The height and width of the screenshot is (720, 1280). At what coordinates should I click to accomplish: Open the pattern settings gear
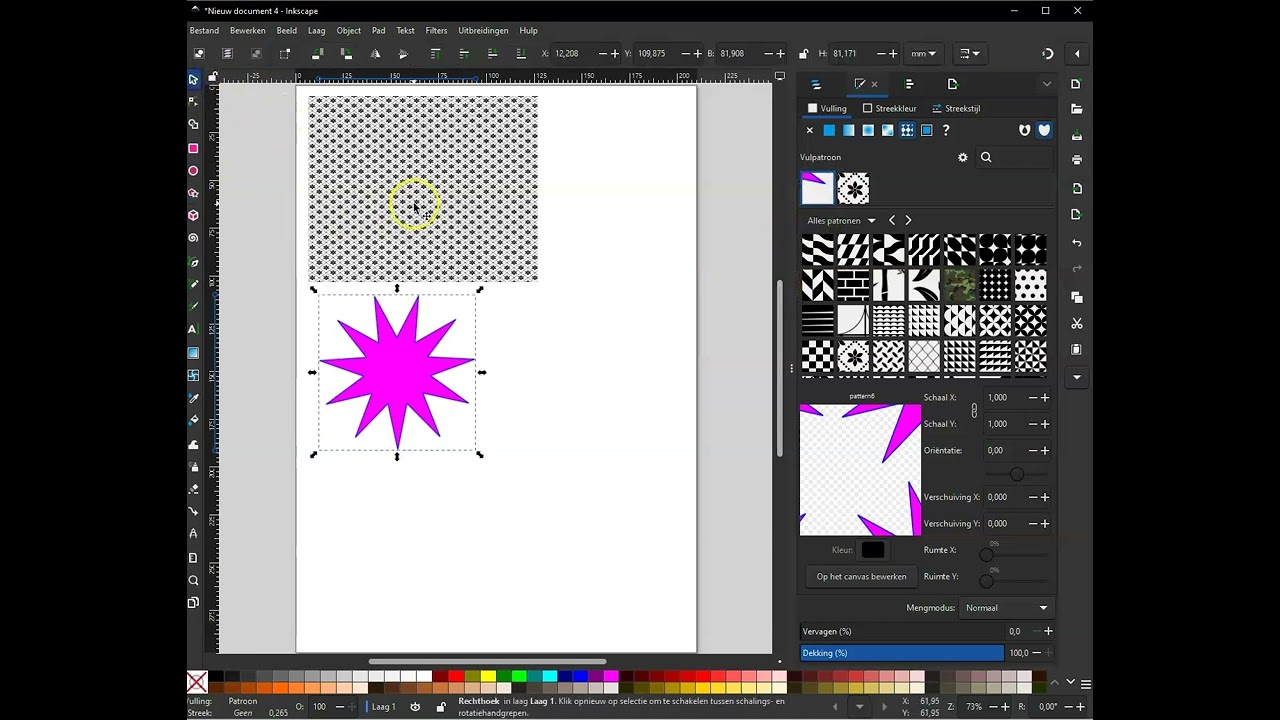(x=963, y=157)
